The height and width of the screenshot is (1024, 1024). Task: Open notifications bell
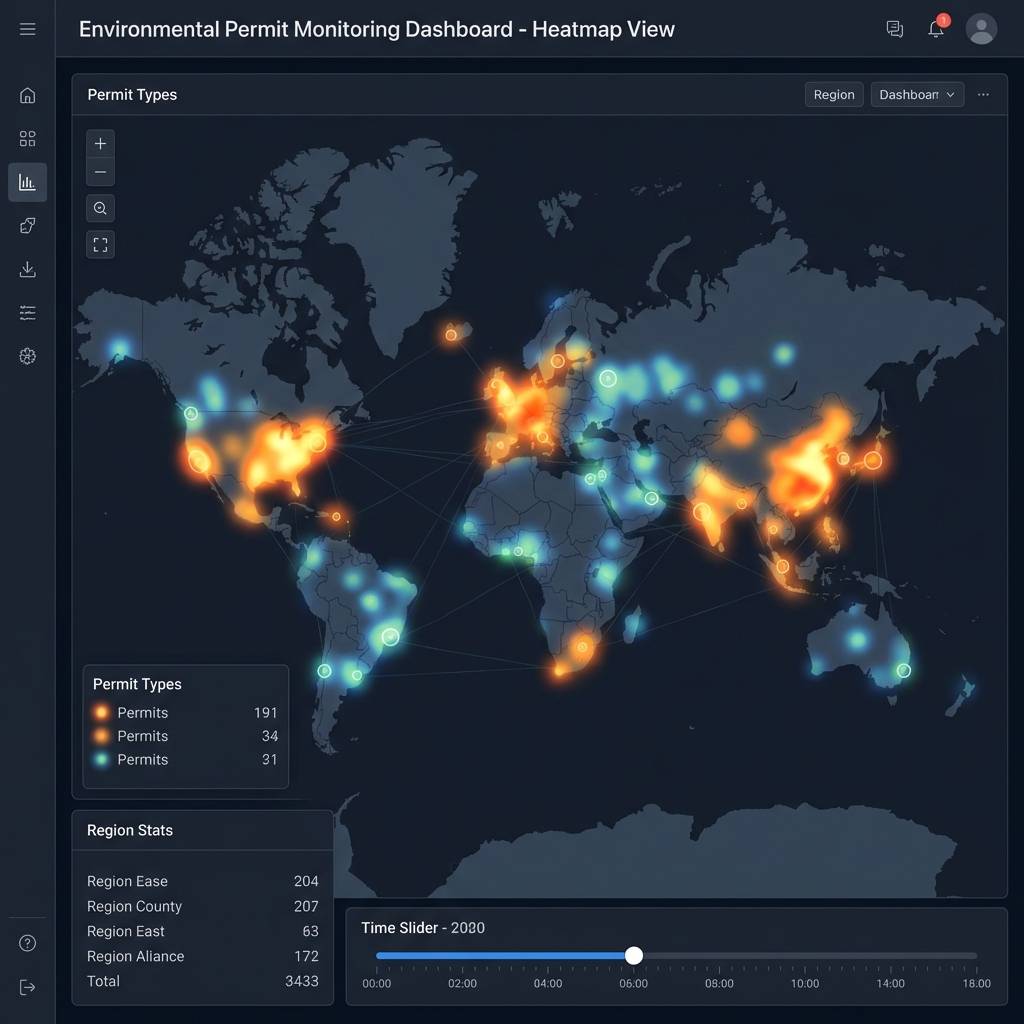click(x=936, y=29)
